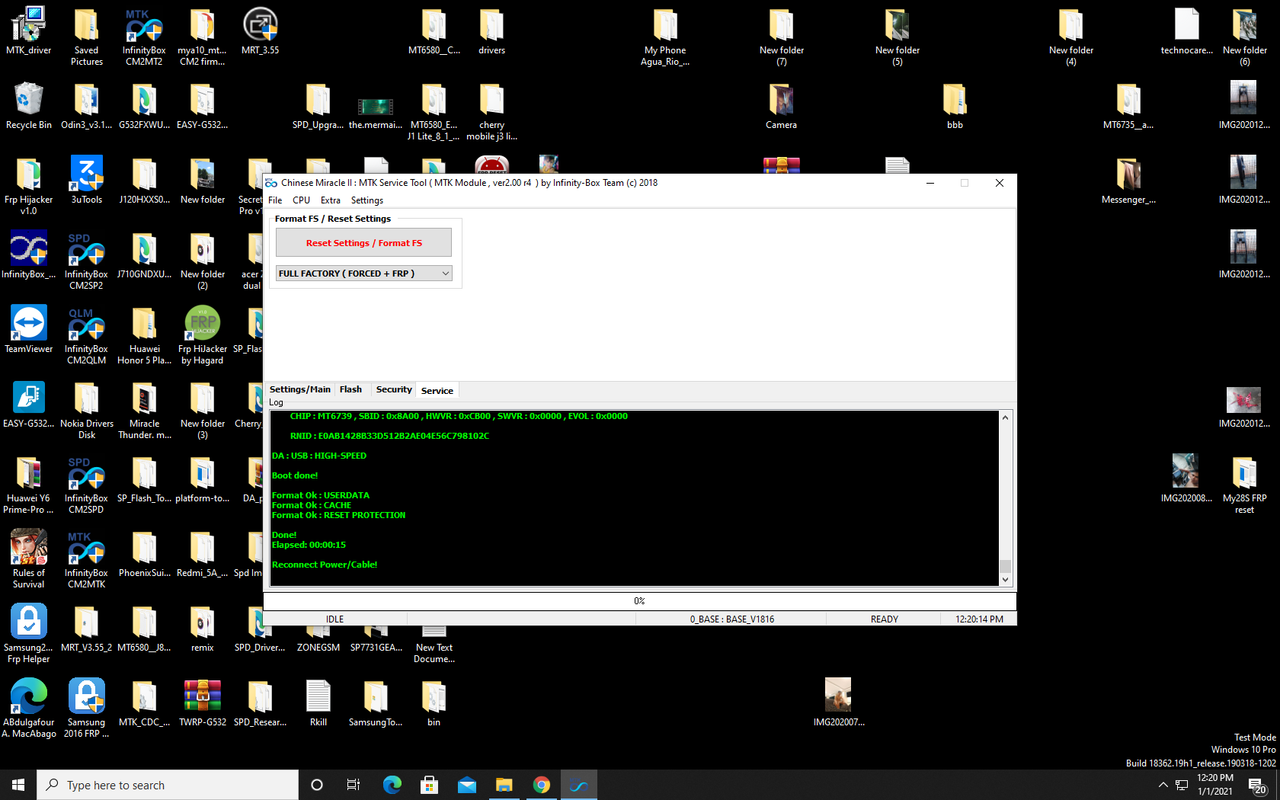Image resolution: width=1280 pixels, height=800 pixels.
Task: Click the Windows search field
Action: 166,784
